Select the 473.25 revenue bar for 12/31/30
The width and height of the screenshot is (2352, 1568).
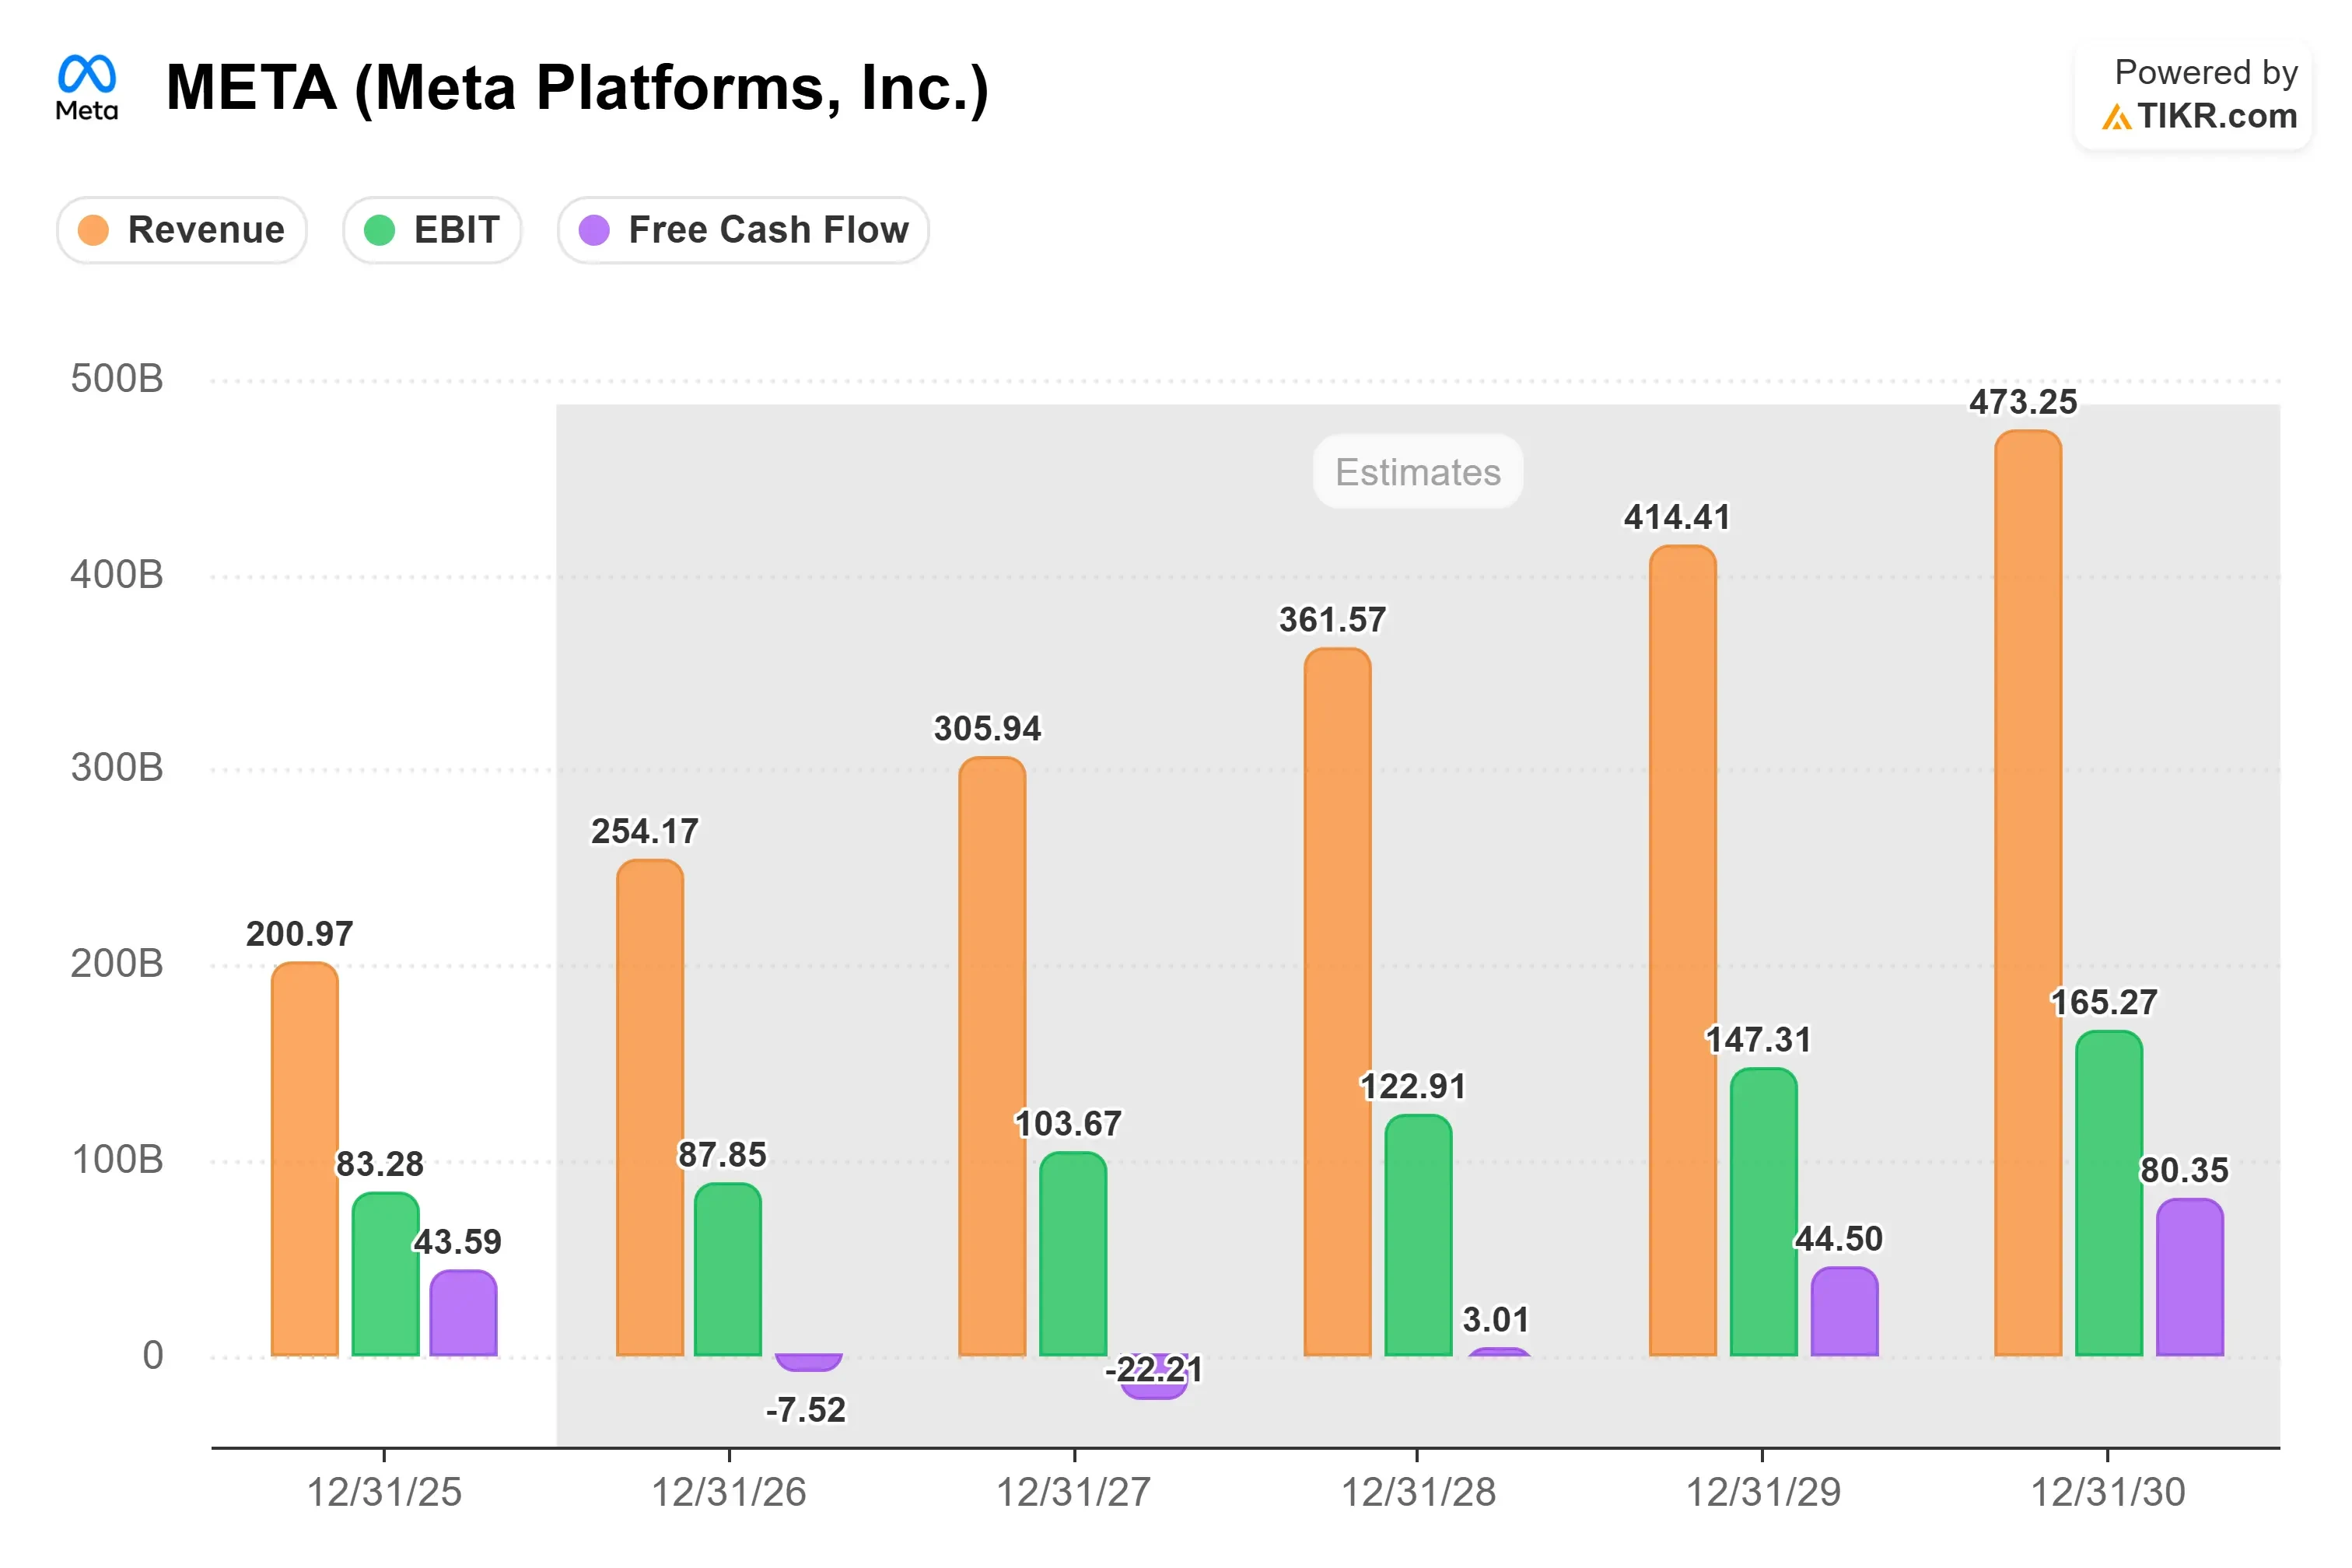point(2028,893)
